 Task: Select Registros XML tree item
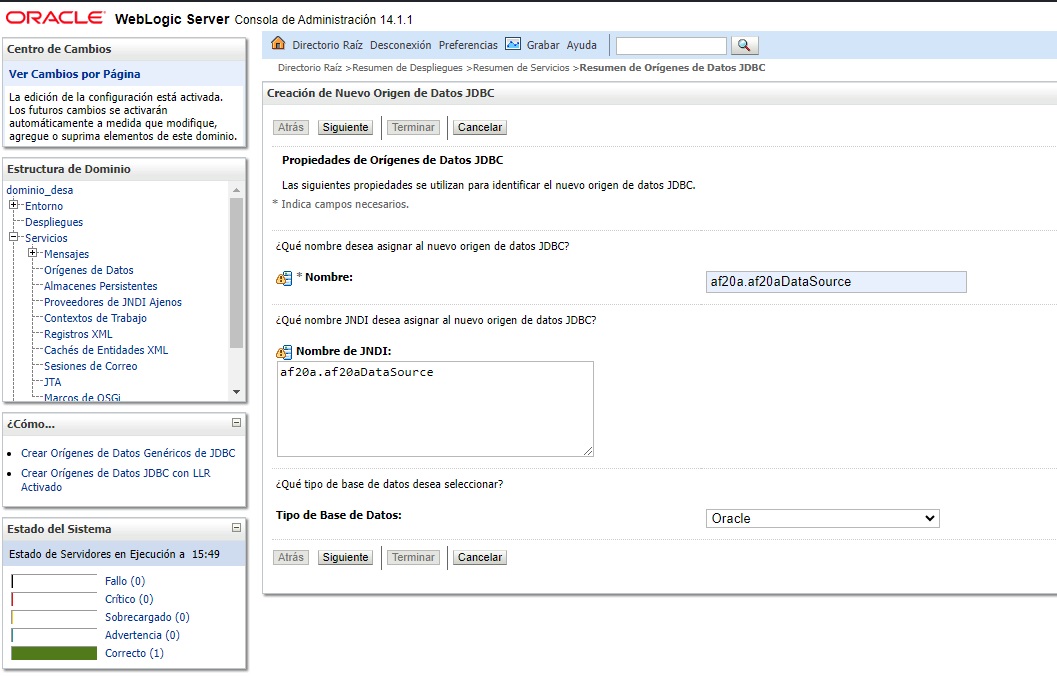[78, 334]
